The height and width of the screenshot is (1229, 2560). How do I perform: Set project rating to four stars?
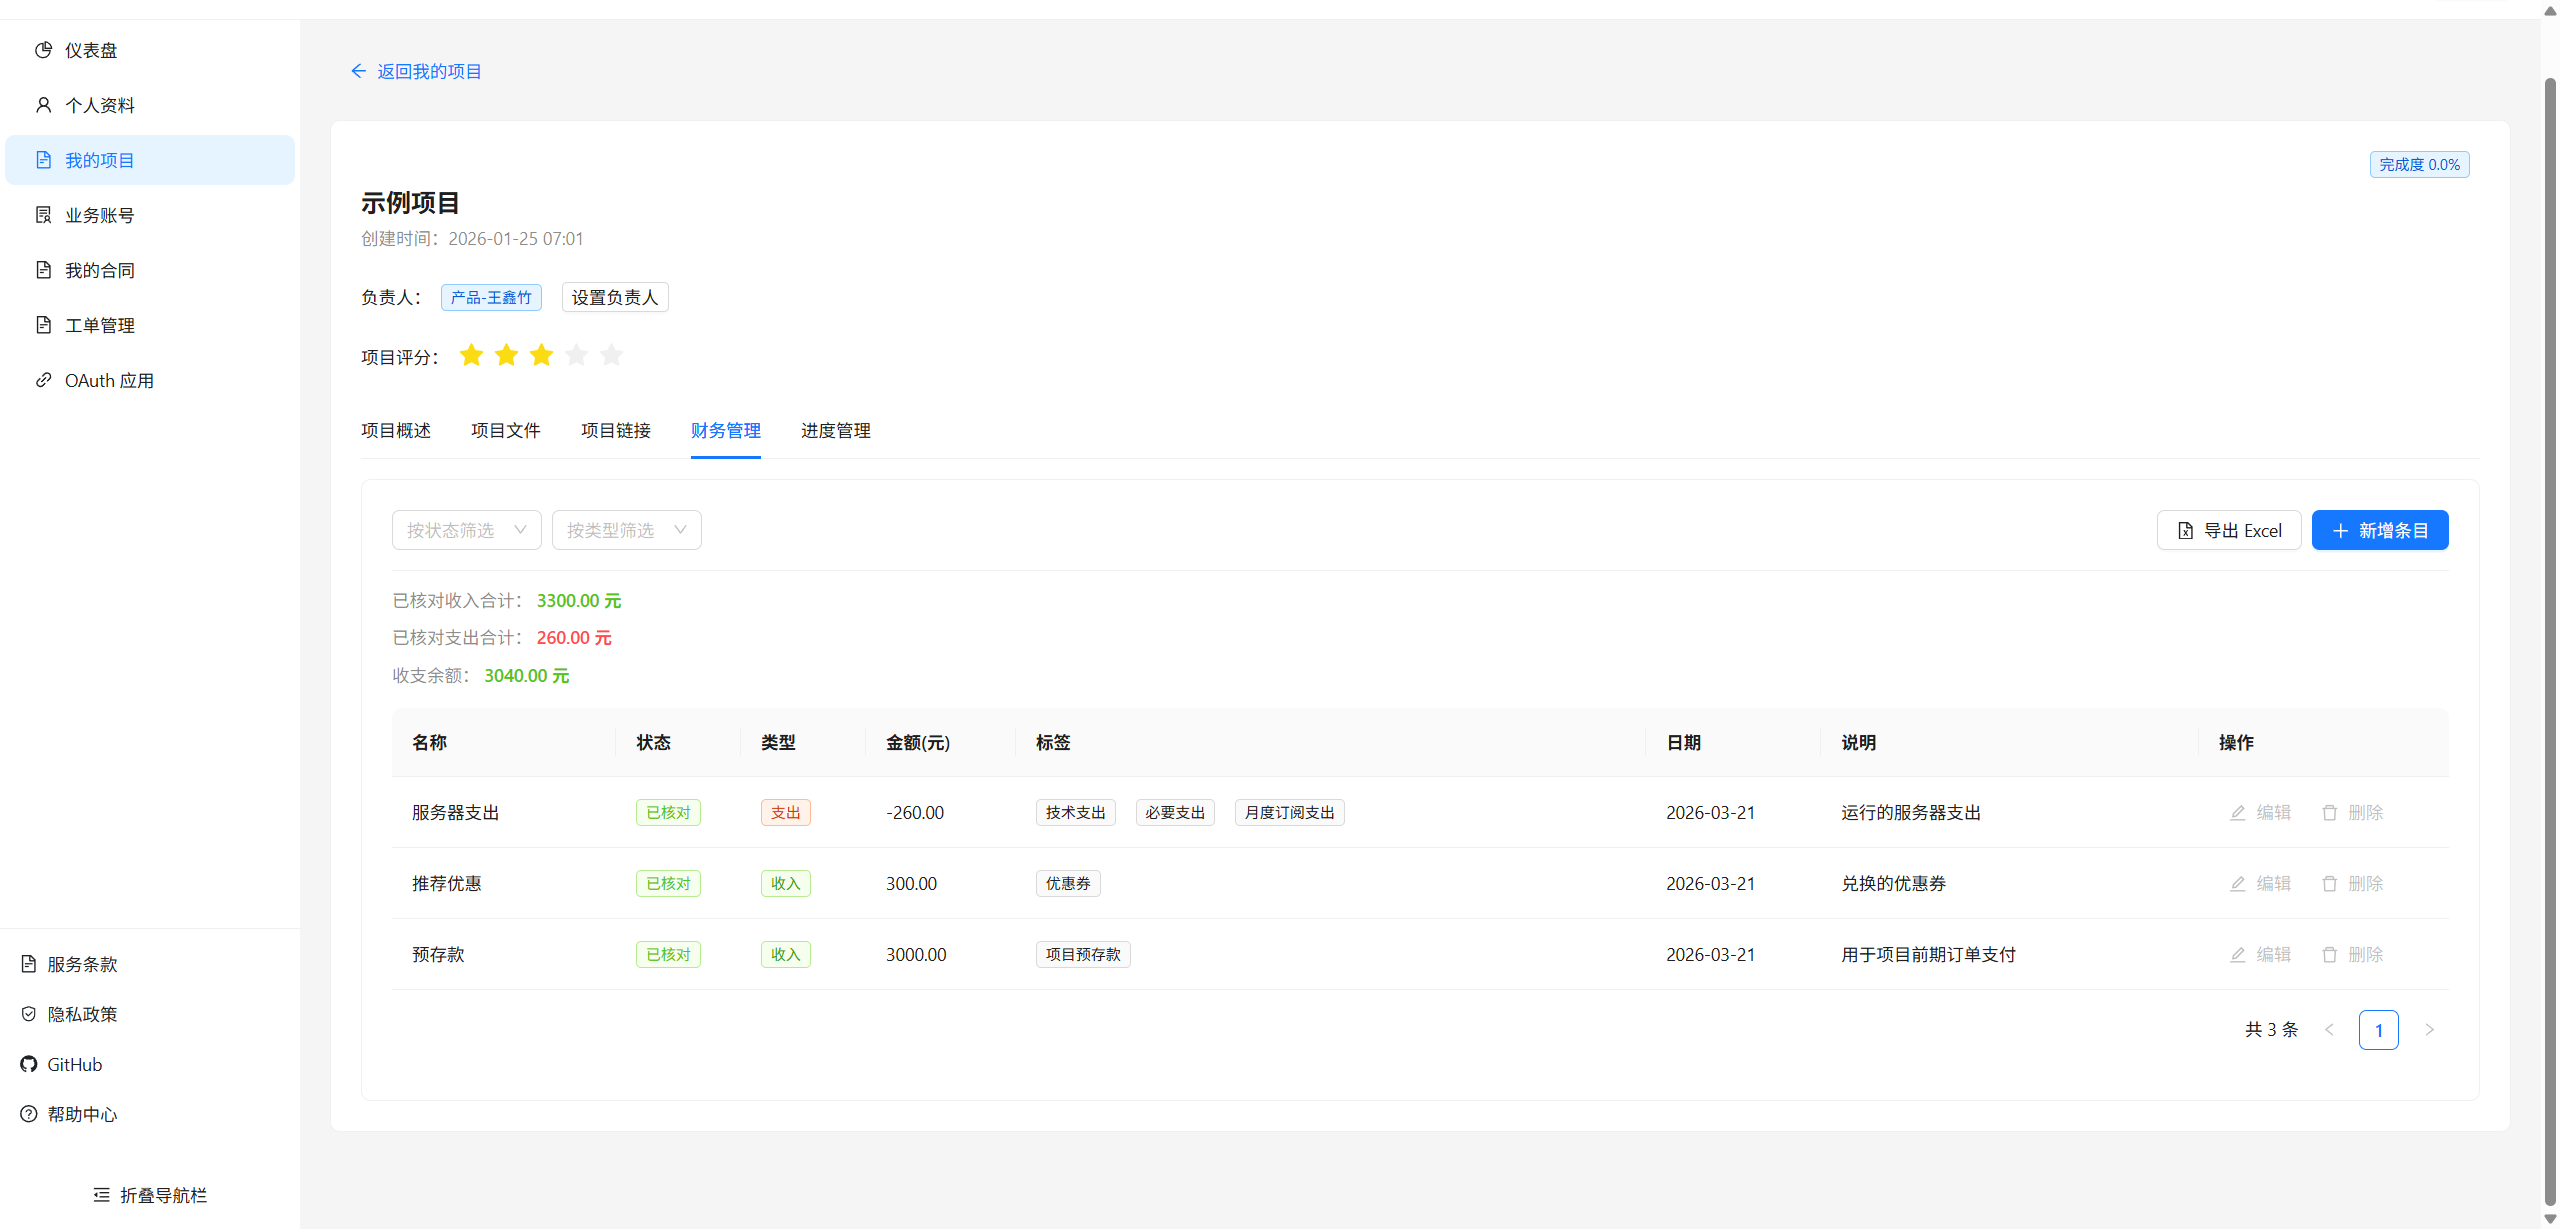click(x=576, y=355)
